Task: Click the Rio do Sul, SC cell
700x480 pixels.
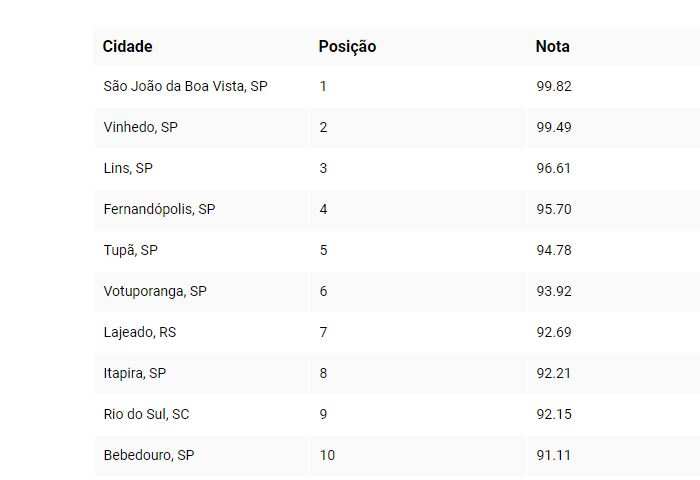Action: coord(146,414)
